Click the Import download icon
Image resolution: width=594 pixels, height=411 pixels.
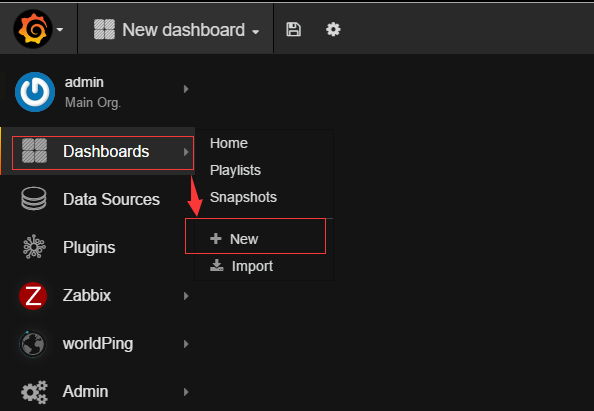click(217, 266)
